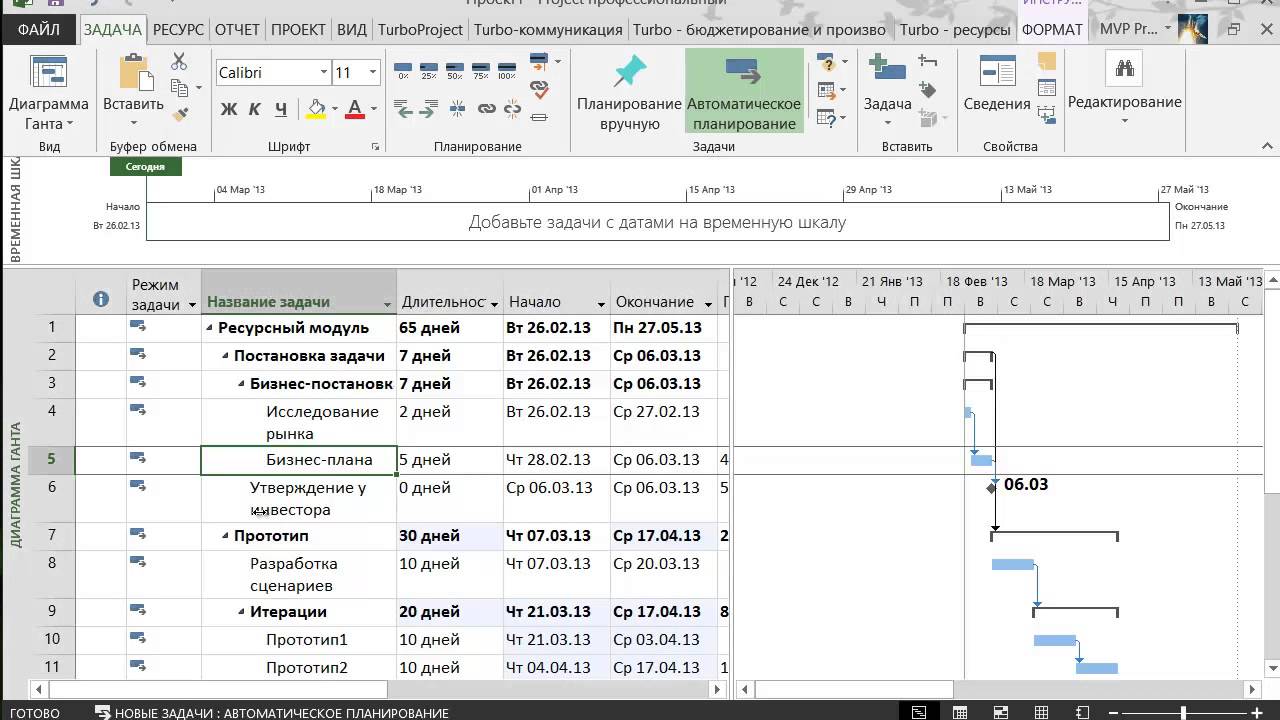Switch to the РЕСУРС tab
This screenshot has width=1280, height=720.
coord(179,30)
